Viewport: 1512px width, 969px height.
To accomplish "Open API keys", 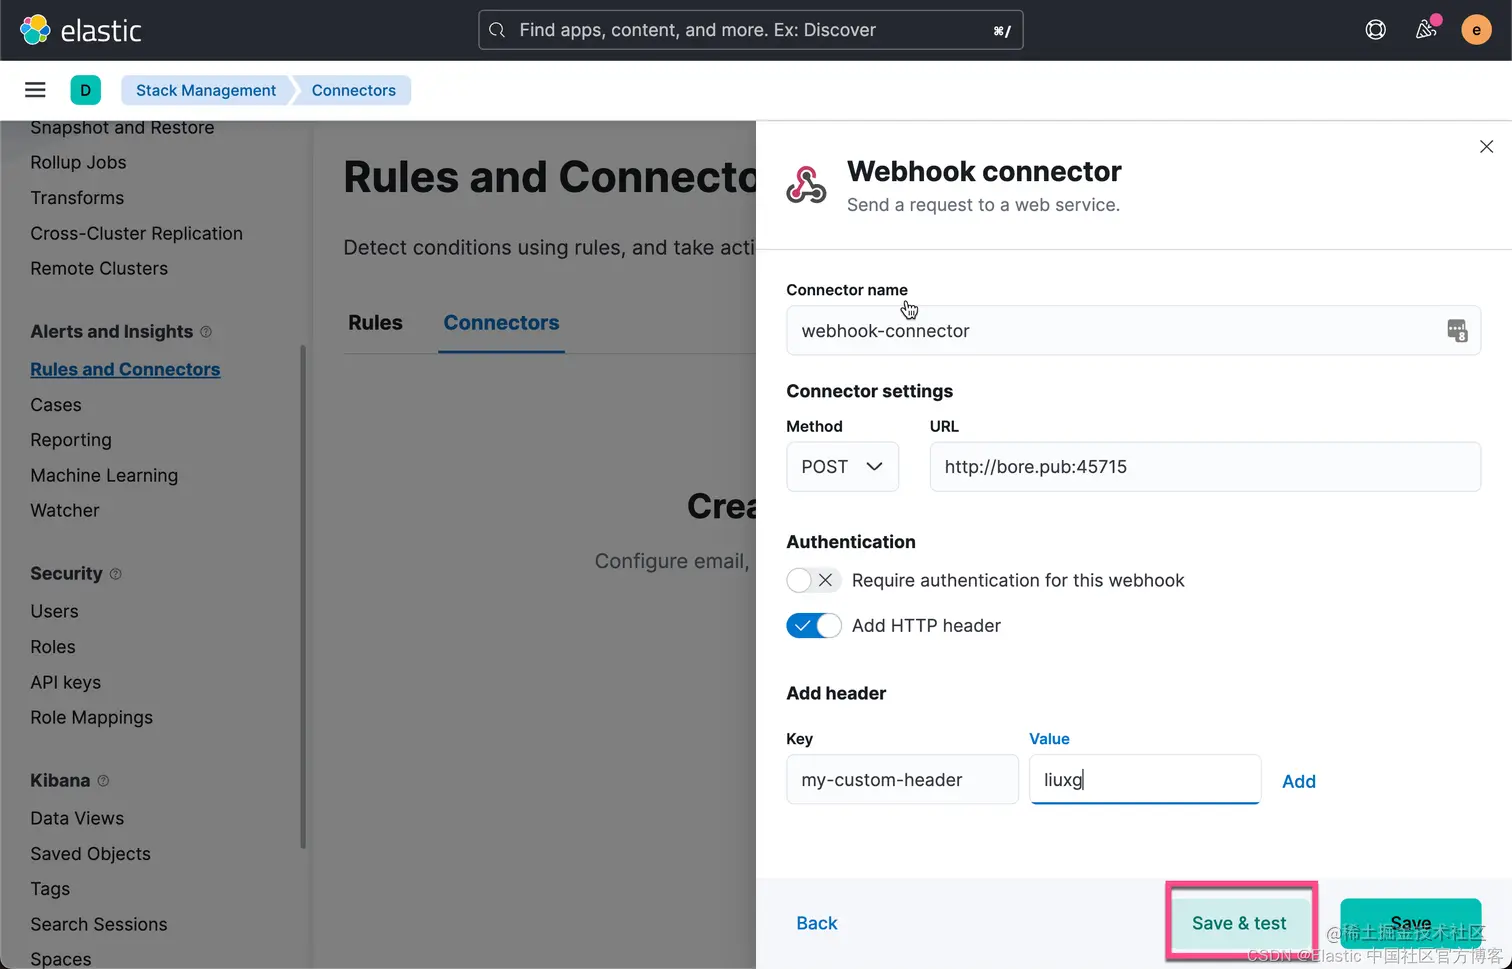I will point(66,682).
